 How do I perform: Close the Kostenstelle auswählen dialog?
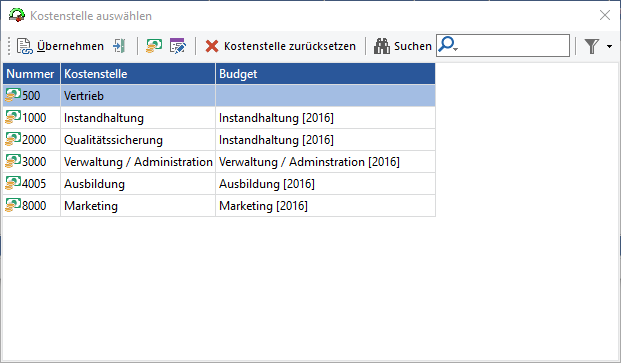point(605,15)
